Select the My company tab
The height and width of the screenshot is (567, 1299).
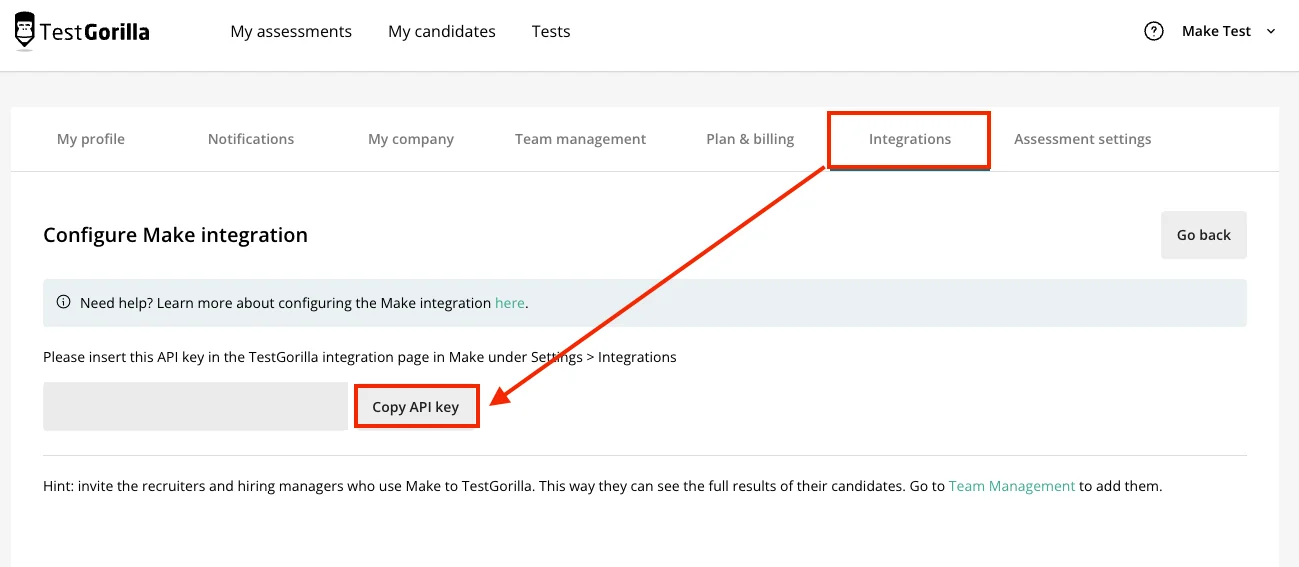[x=411, y=139]
